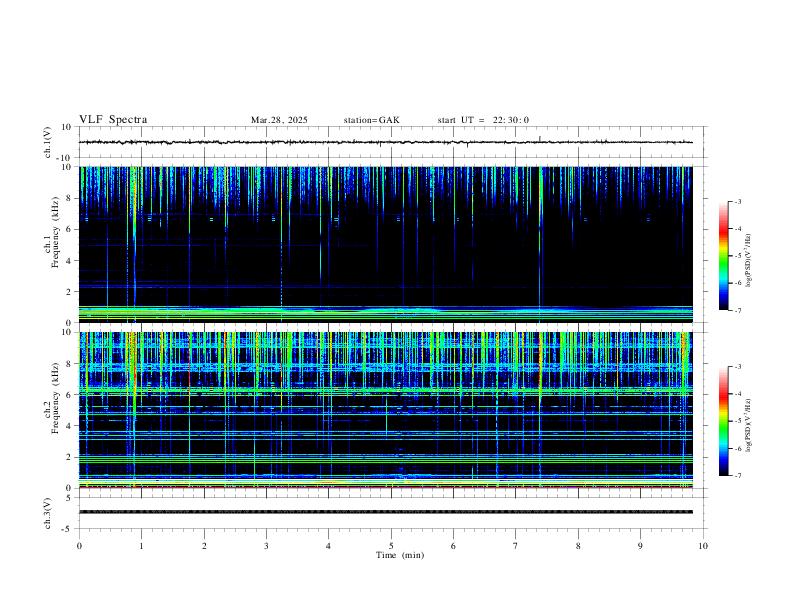The height and width of the screenshot is (612, 792).
Task: Click the "10" tick on the time axis
Action: point(703,546)
